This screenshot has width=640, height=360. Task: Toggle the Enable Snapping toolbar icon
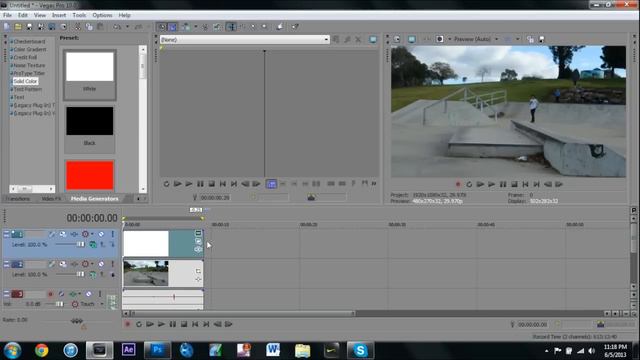click(162, 27)
